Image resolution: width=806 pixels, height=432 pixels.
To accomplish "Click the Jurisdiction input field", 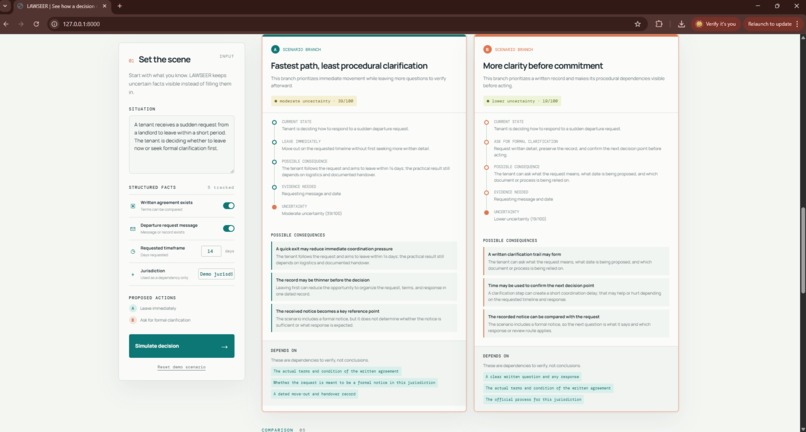I will pyautogui.click(x=216, y=274).
